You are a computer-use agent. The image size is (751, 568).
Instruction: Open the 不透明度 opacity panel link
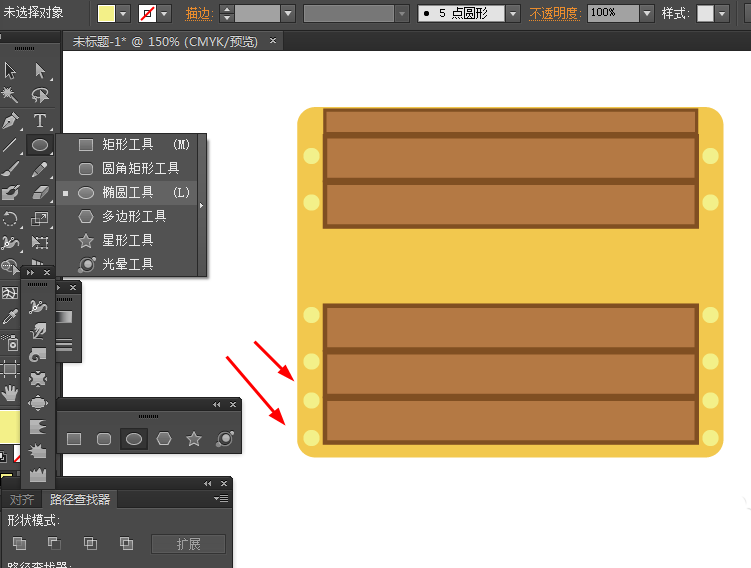pos(555,13)
